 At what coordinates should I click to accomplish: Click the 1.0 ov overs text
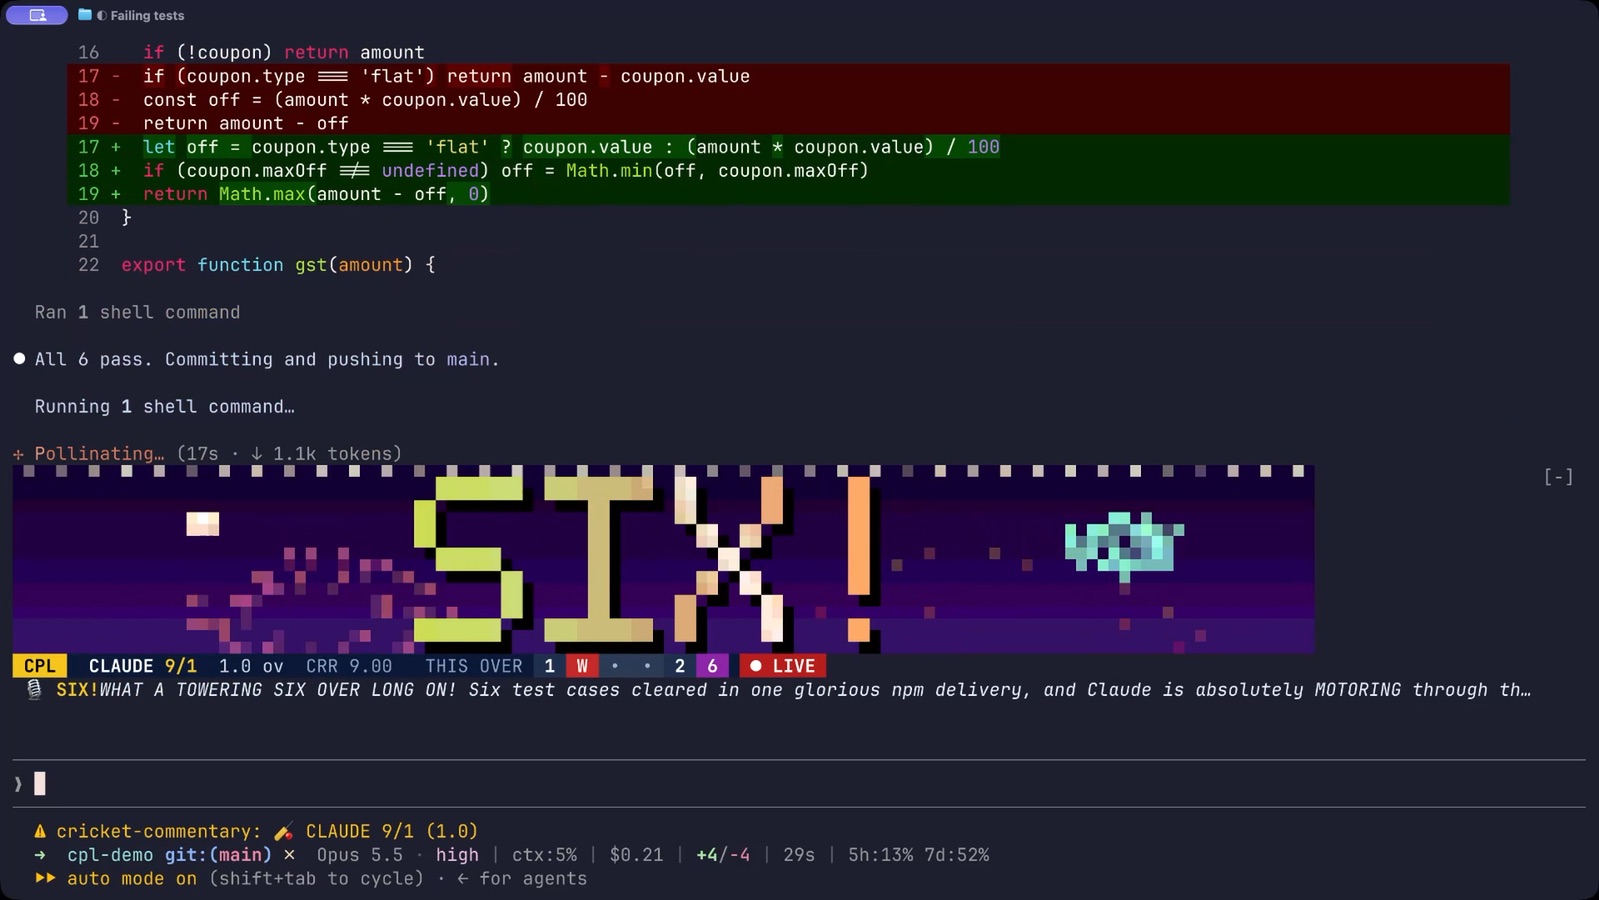click(251, 666)
